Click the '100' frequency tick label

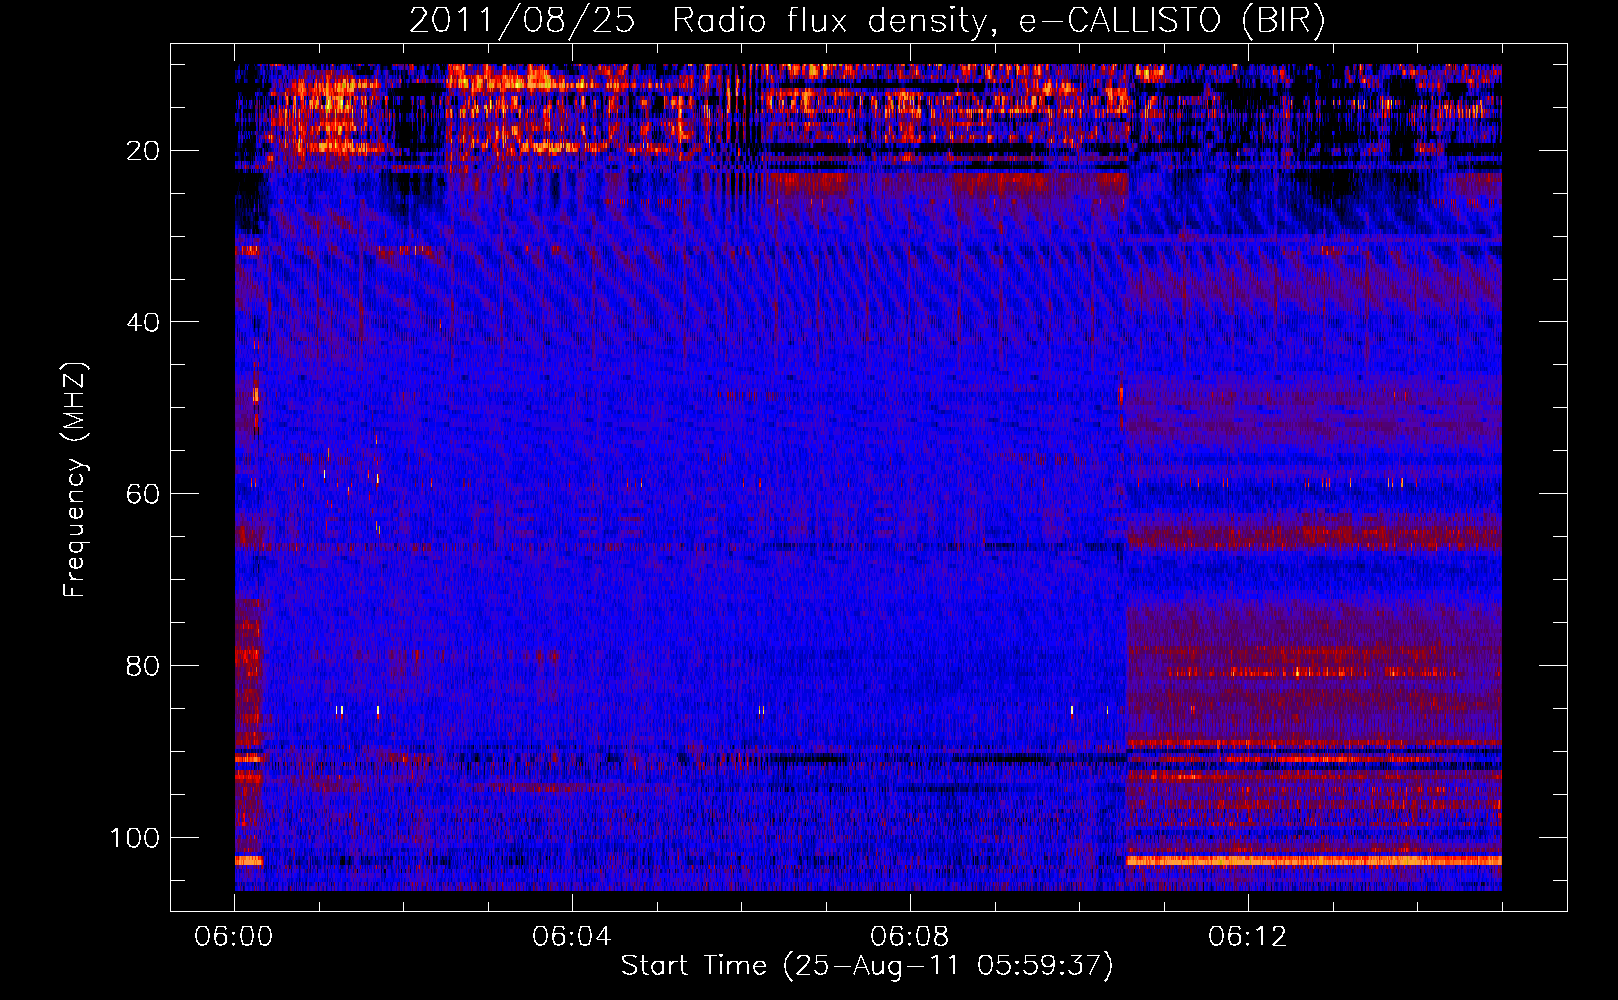tap(135, 837)
